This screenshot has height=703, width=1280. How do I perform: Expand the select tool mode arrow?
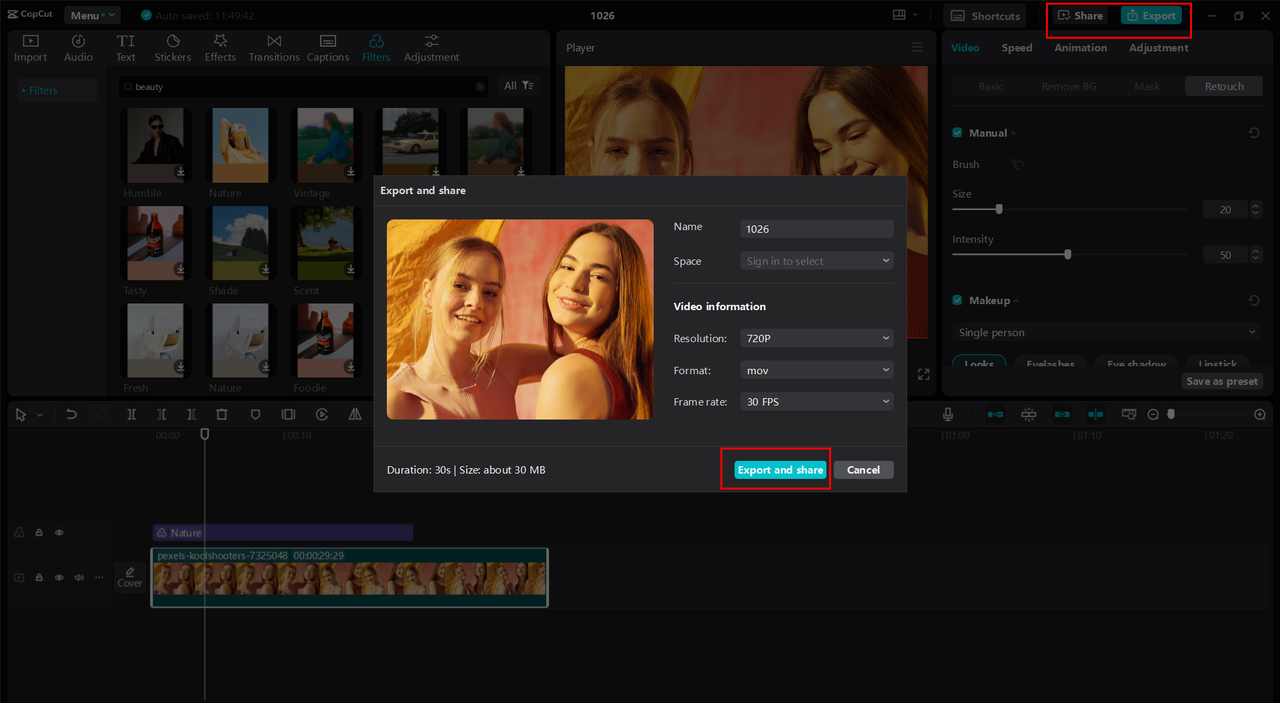[x=40, y=415]
